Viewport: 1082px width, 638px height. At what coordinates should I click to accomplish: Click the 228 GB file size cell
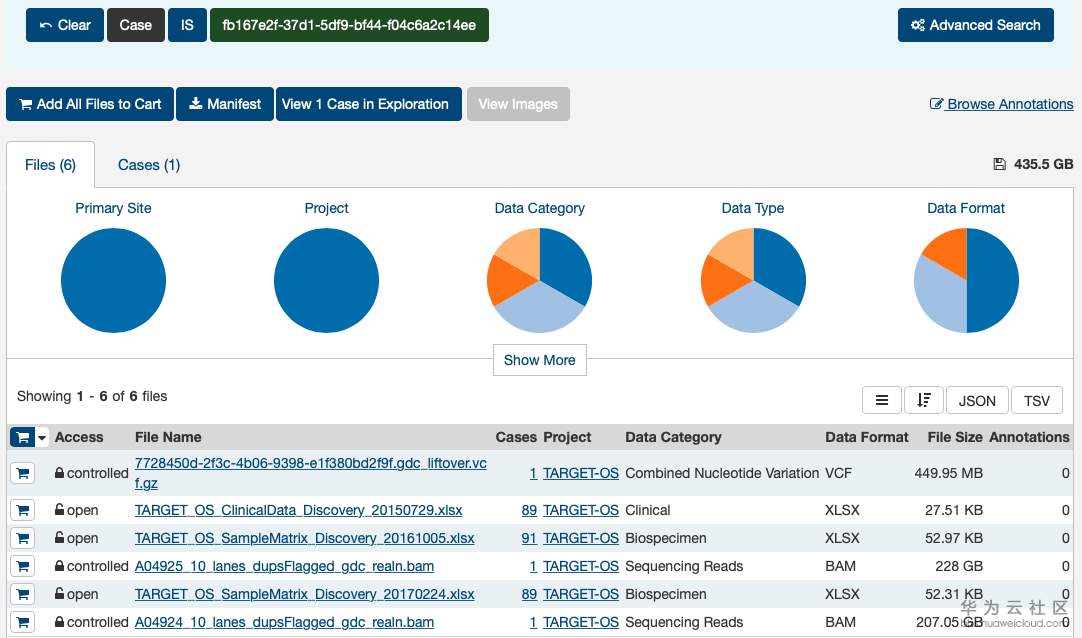[958, 566]
